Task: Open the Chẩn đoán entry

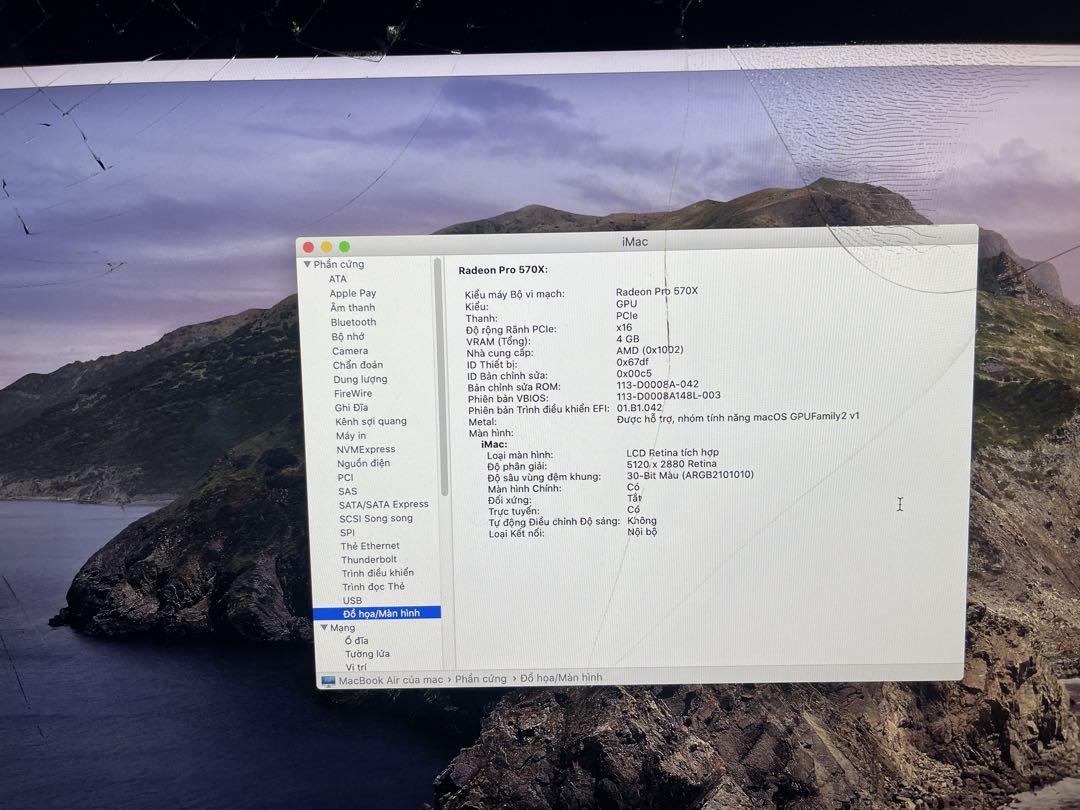Action: (x=357, y=365)
